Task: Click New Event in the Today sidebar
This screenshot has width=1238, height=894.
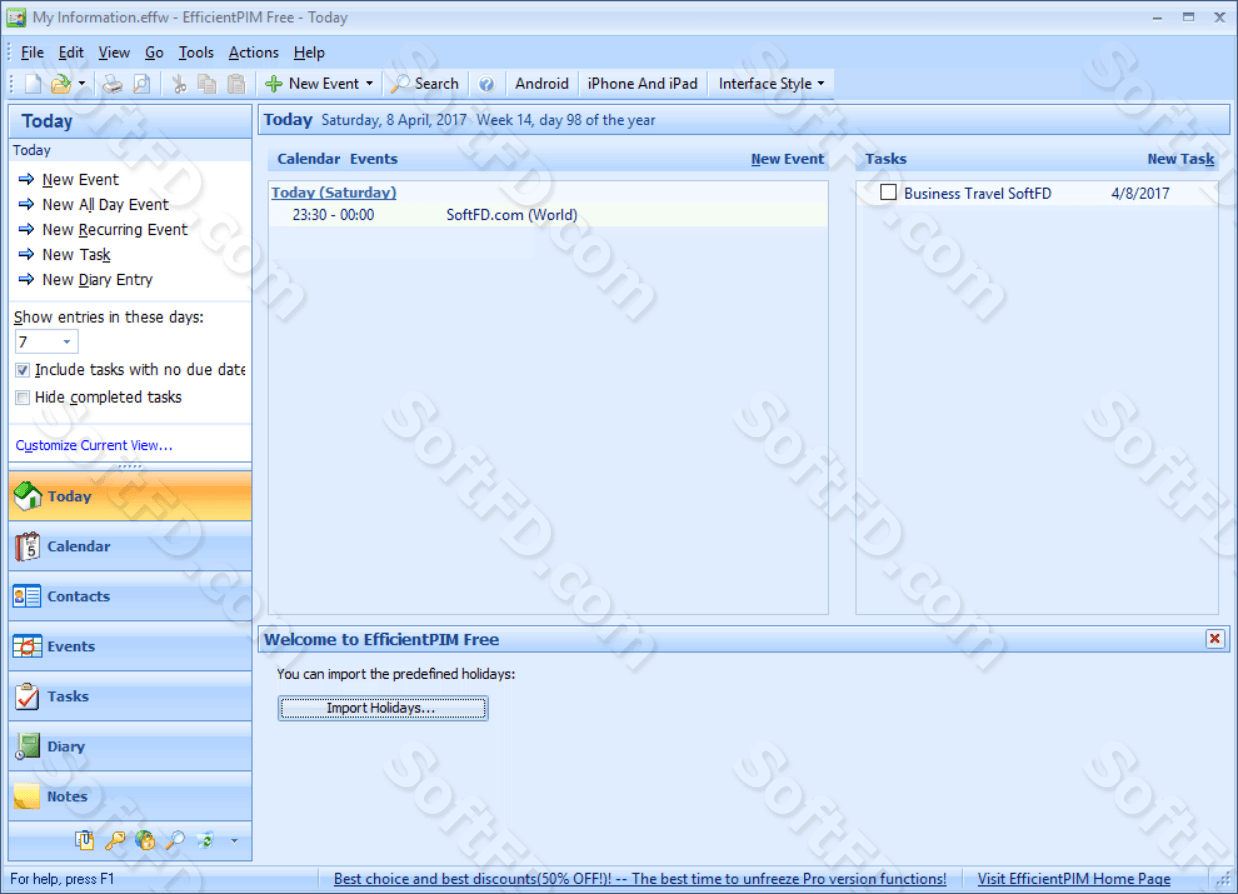Action: point(80,180)
